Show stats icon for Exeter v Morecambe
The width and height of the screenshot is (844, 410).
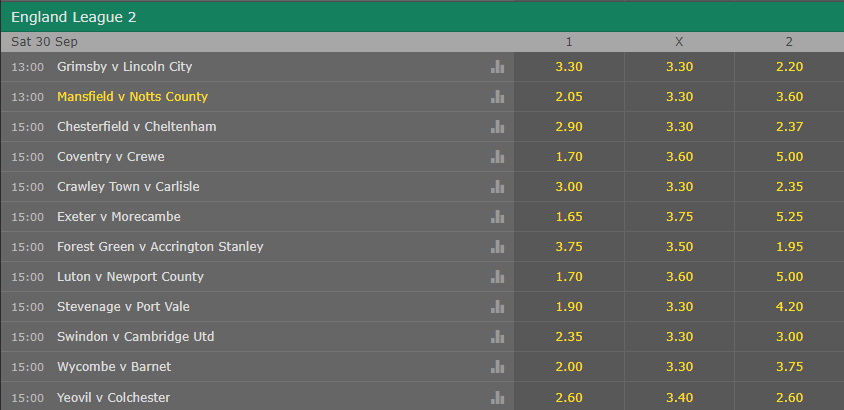(497, 217)
